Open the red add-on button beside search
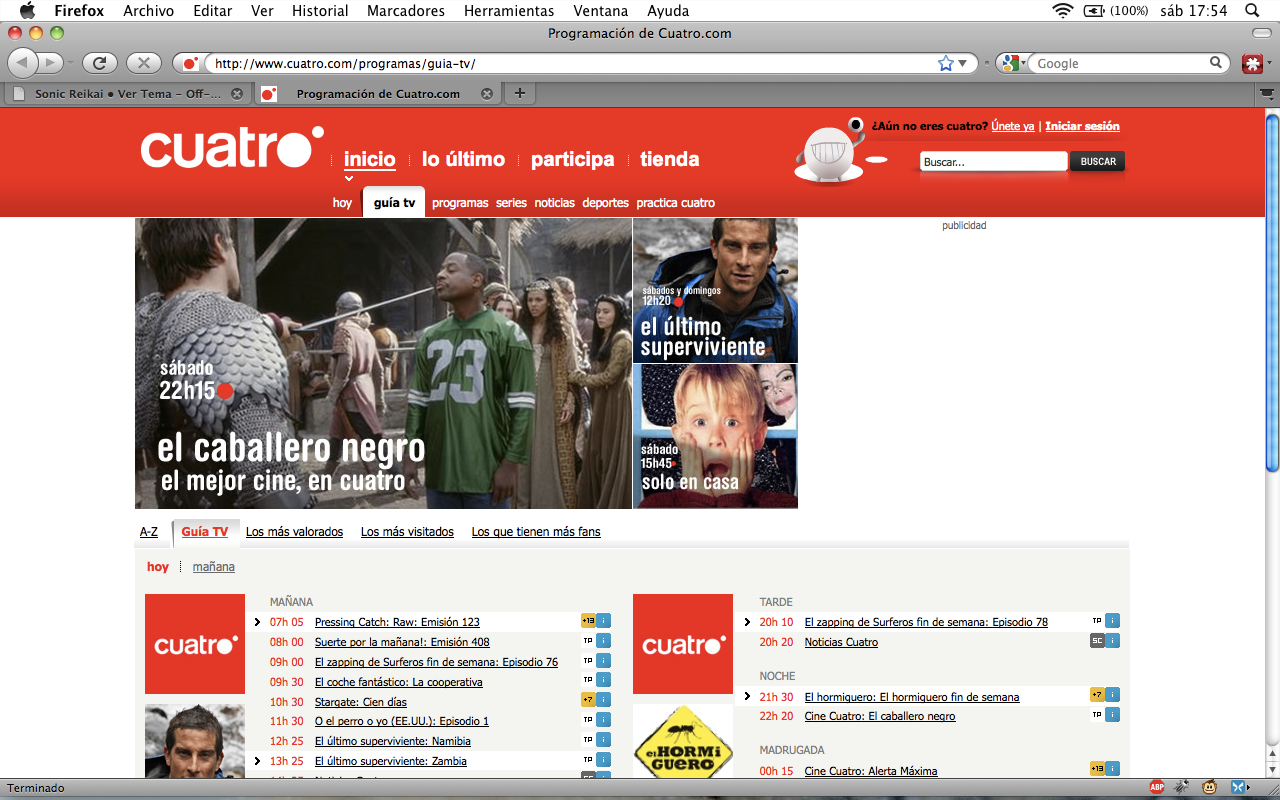 pos(1252,63)
